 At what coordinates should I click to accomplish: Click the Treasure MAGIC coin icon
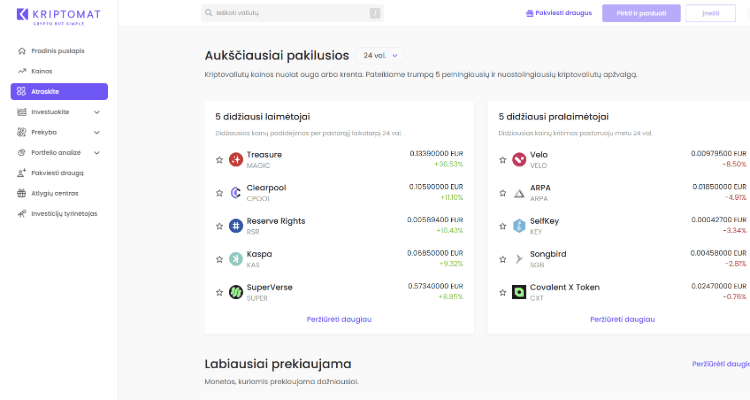[236, 159]
